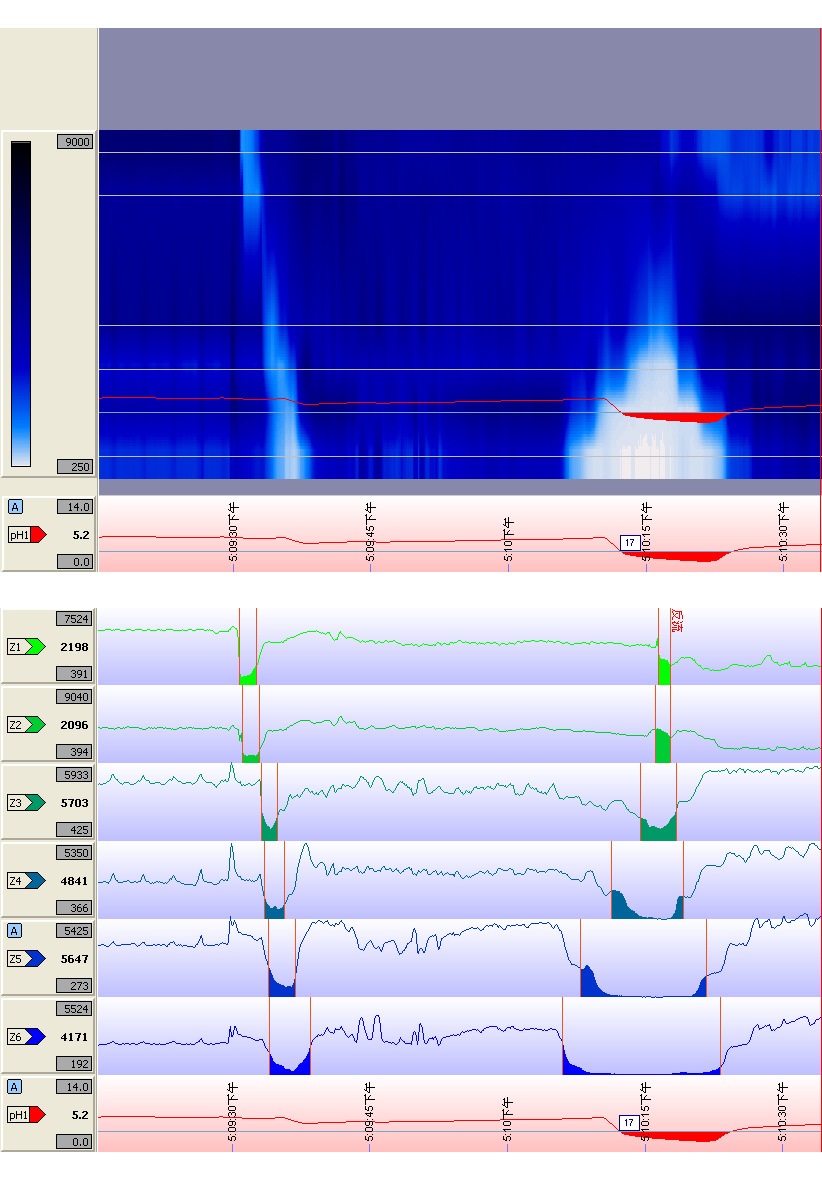Click the 5:10:30 time label on upper axis
Viewport: 822px width, 1181px height.
coord(783,533)
